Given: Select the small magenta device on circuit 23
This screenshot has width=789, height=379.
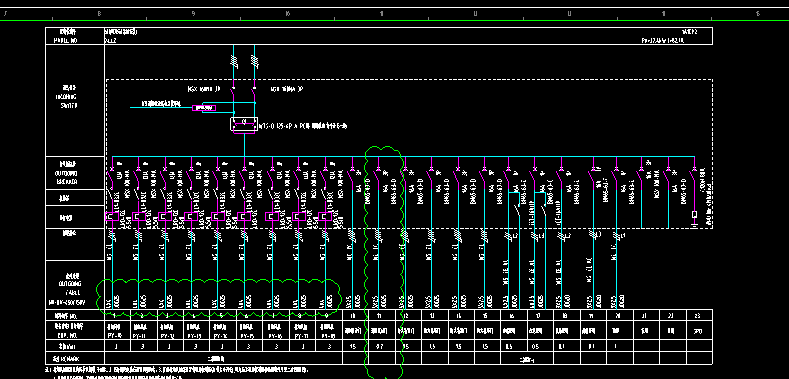Looking at the screenshot, I should pyautogui.click(x=694, y=215).
